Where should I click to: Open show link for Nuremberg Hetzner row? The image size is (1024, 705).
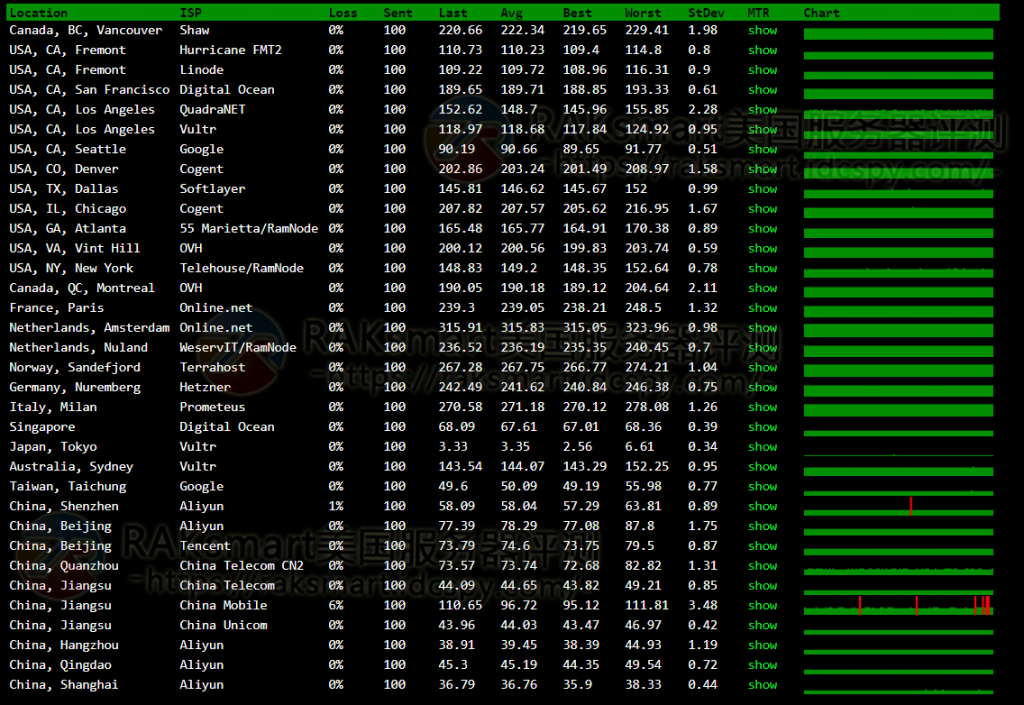tap(762, 387)
